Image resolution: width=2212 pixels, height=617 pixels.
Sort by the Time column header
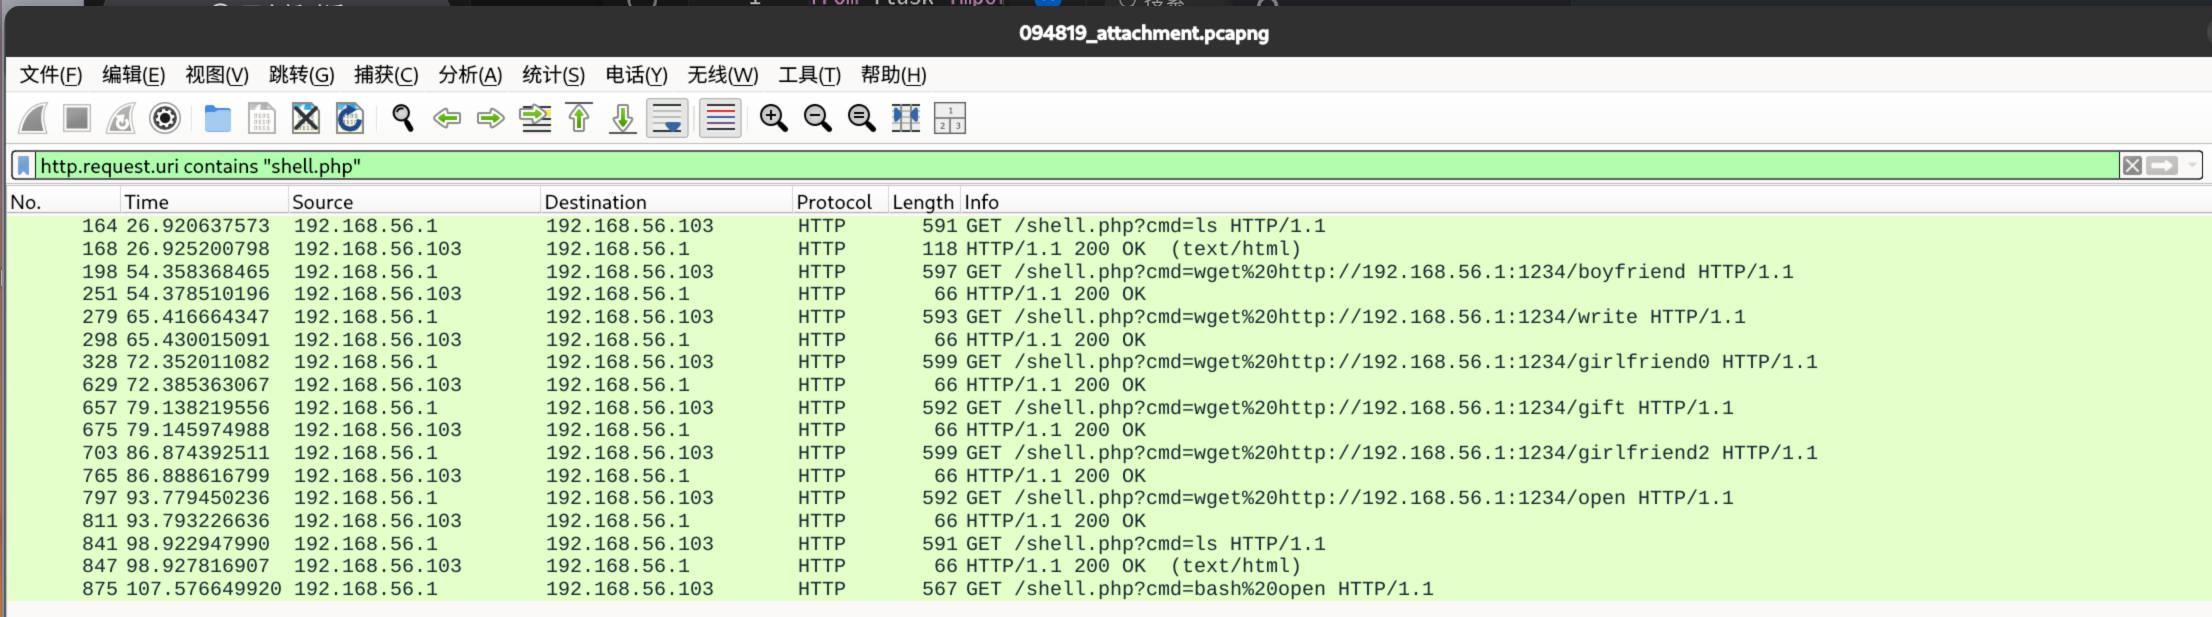(205, 202)
